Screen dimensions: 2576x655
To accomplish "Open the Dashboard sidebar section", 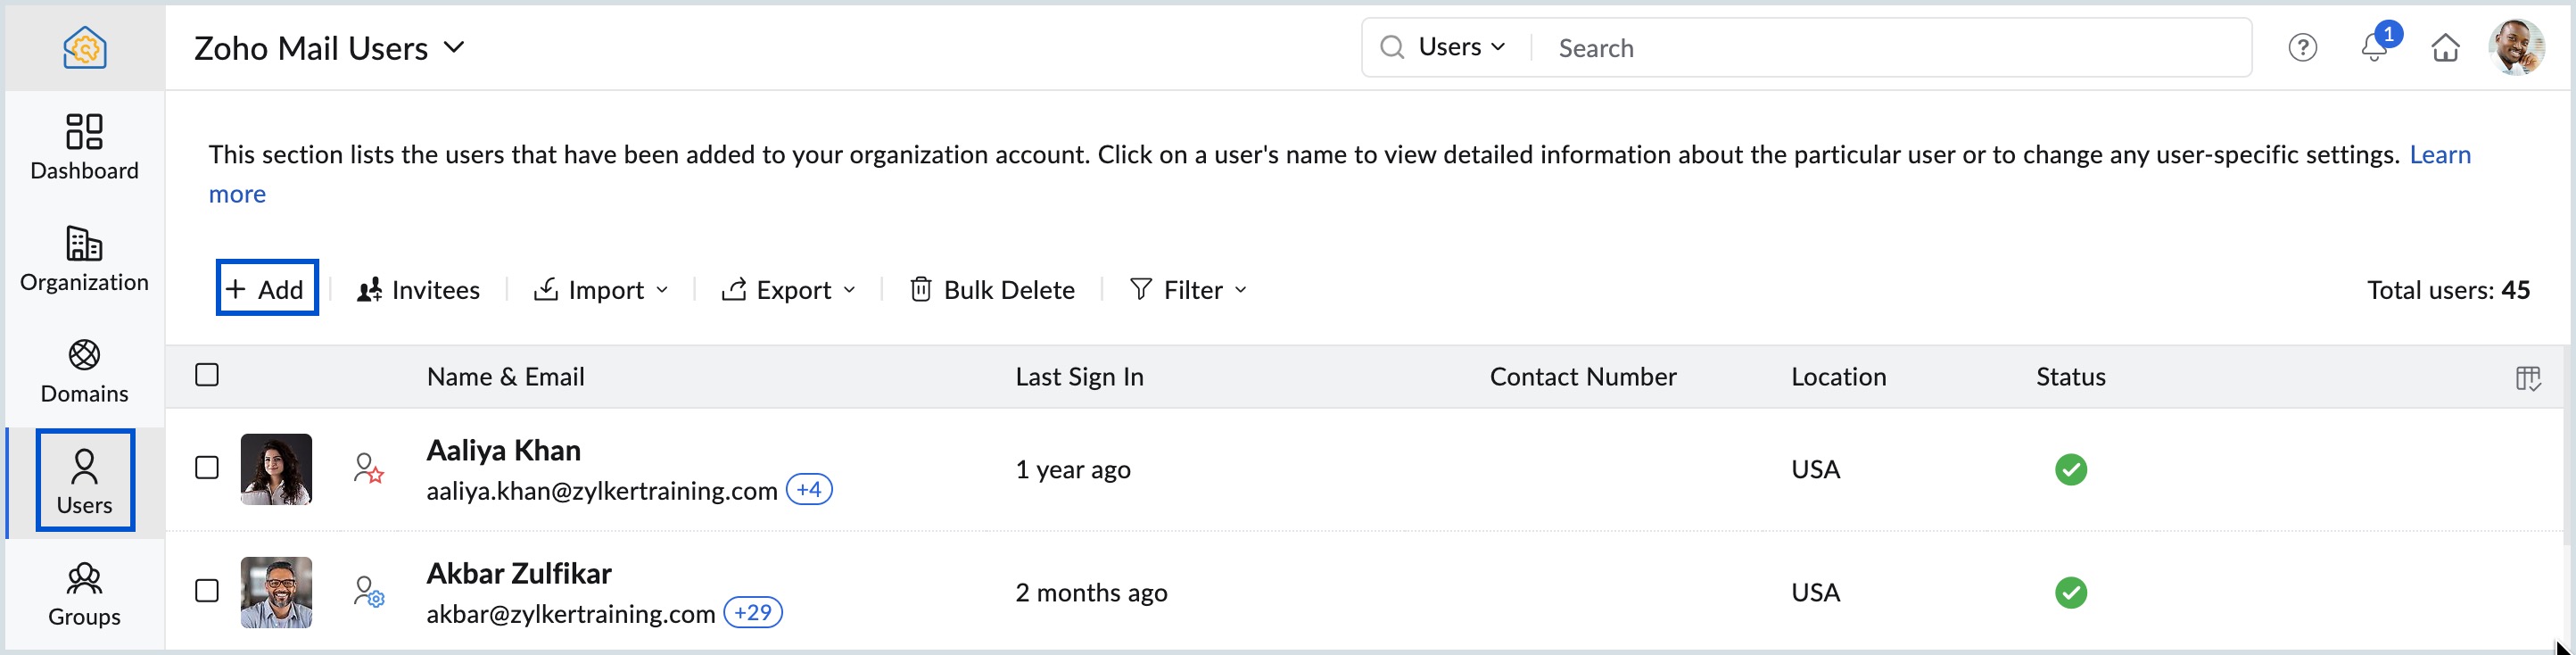I will coord(84,146).
